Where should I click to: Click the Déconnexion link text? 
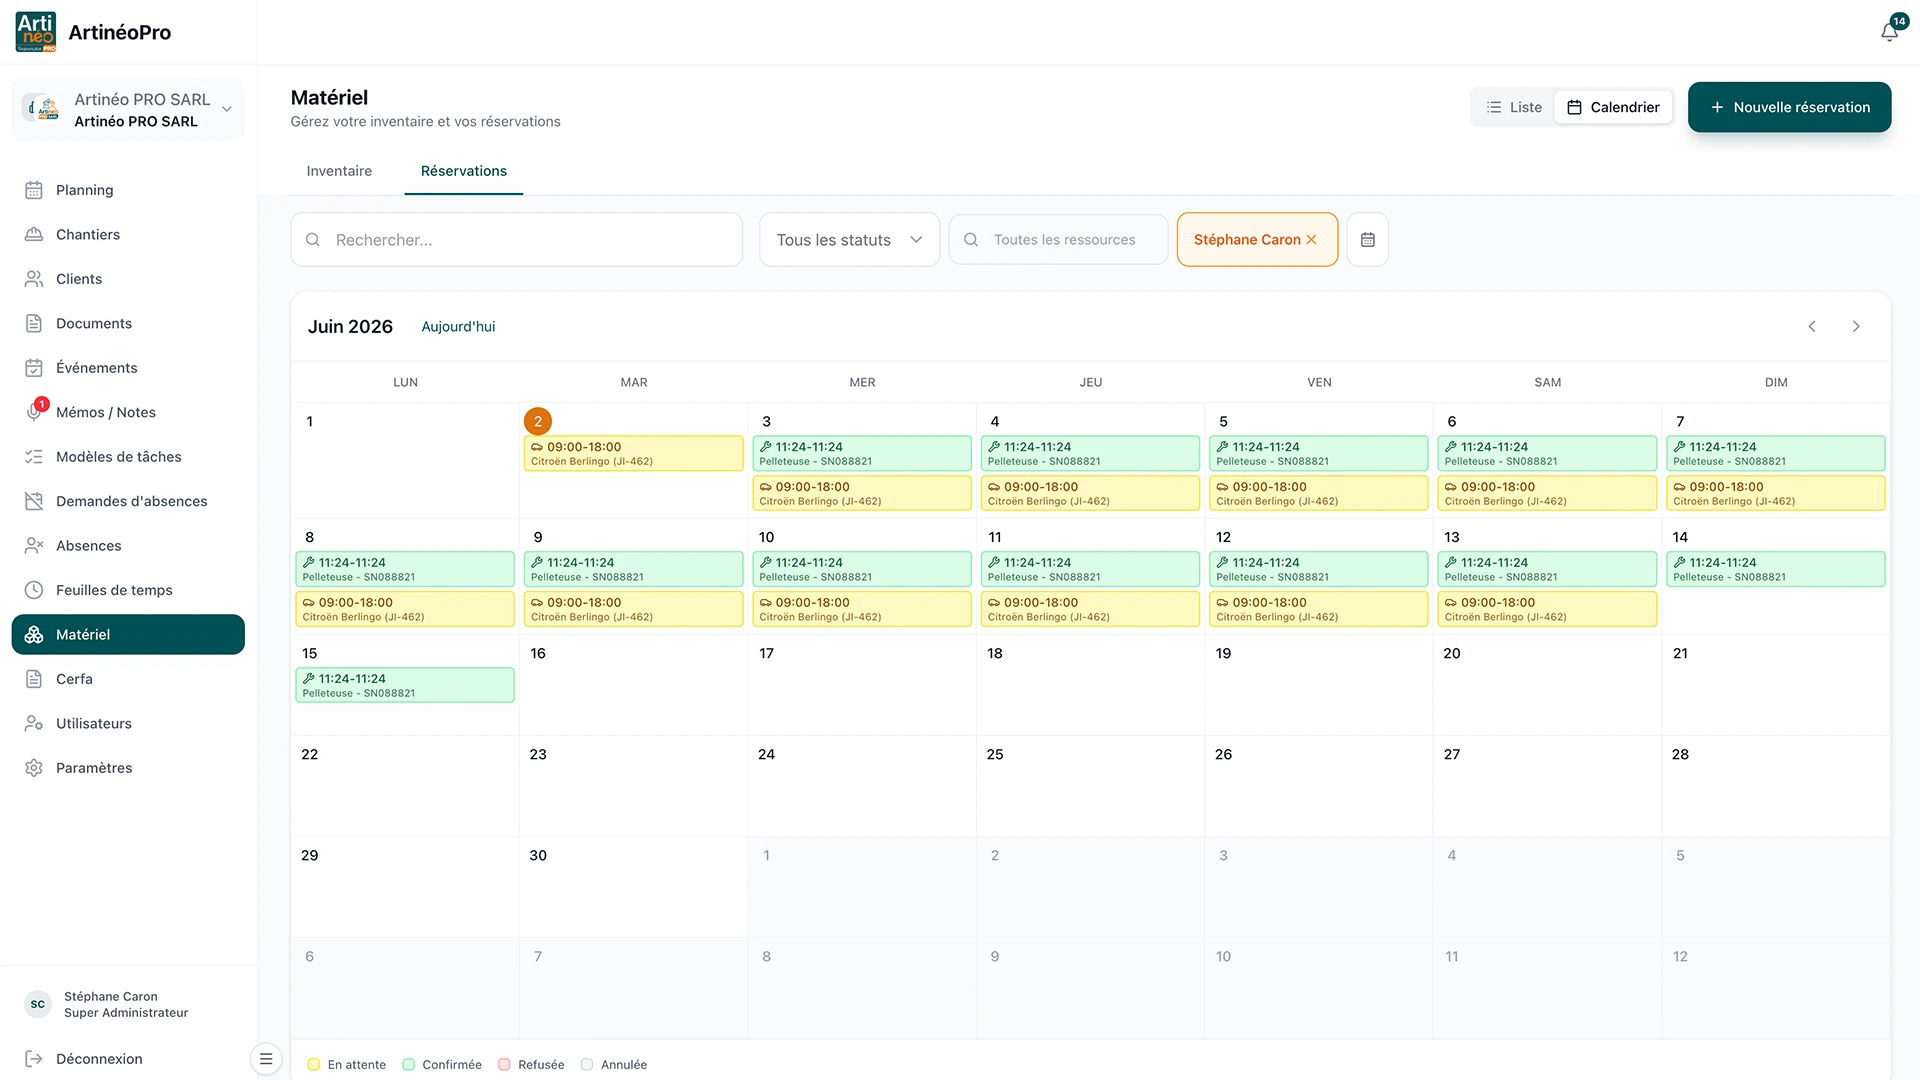click(99, 1059)
